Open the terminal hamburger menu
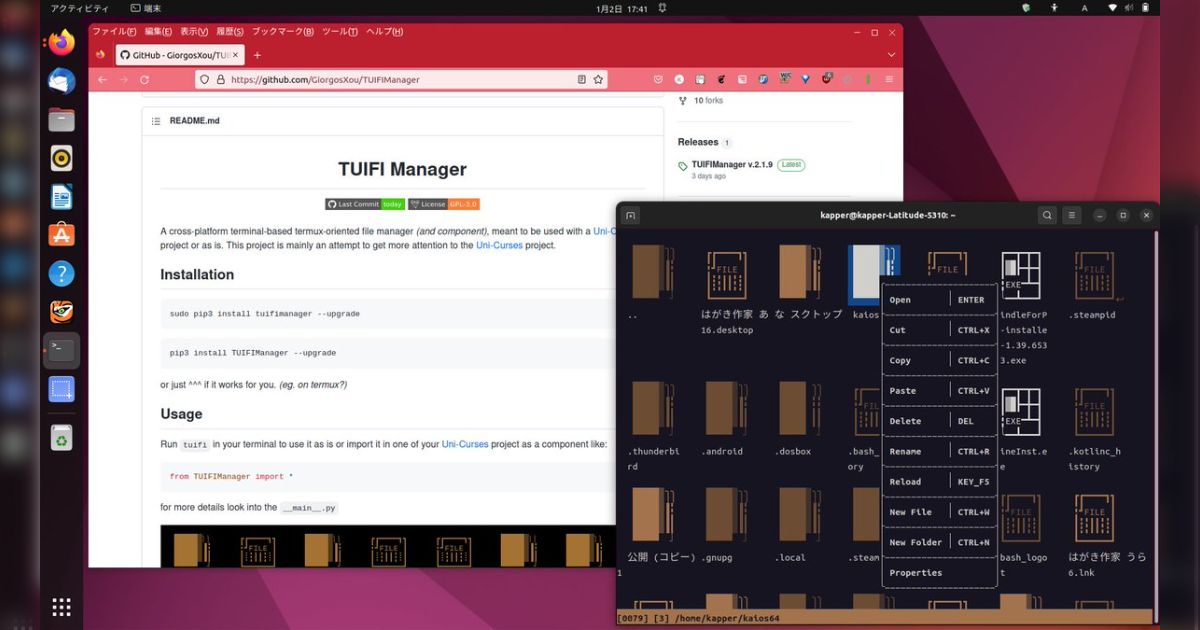The height and width of the screenshot is (630, 1200). pos(1072,215)
